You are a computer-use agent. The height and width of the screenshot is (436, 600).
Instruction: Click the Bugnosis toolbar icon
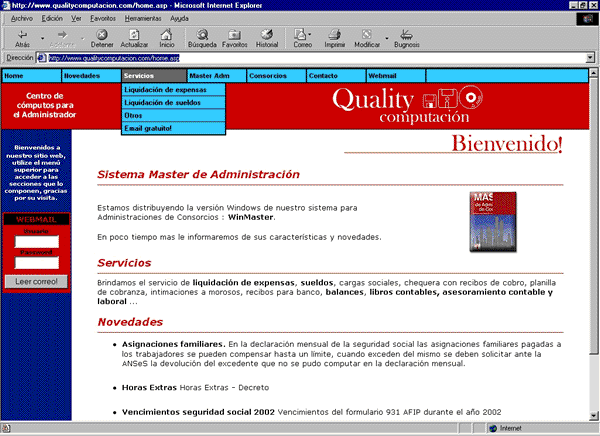[407, 39]
